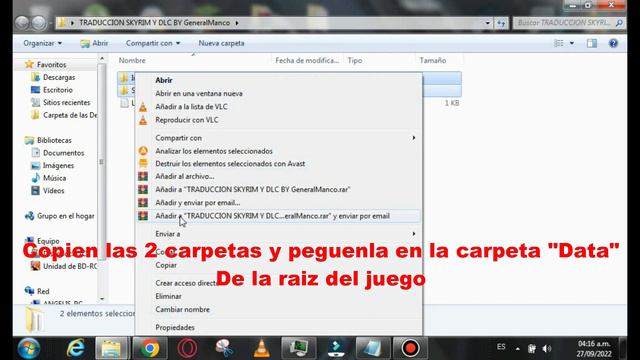The image size is (640, 360).
Task: Sort by the Tamaño column header
Action: pyautogui.click(x=433, y=60)
